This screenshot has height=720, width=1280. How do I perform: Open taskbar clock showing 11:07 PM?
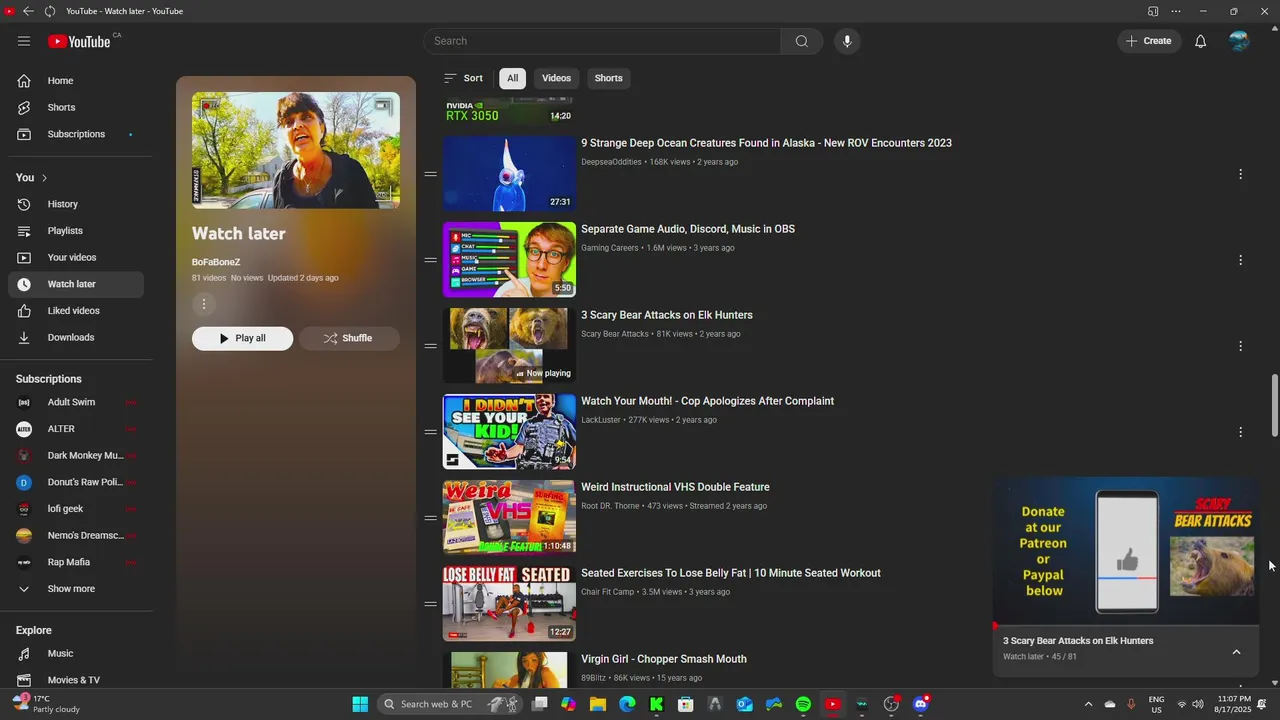click(1234, 704)
